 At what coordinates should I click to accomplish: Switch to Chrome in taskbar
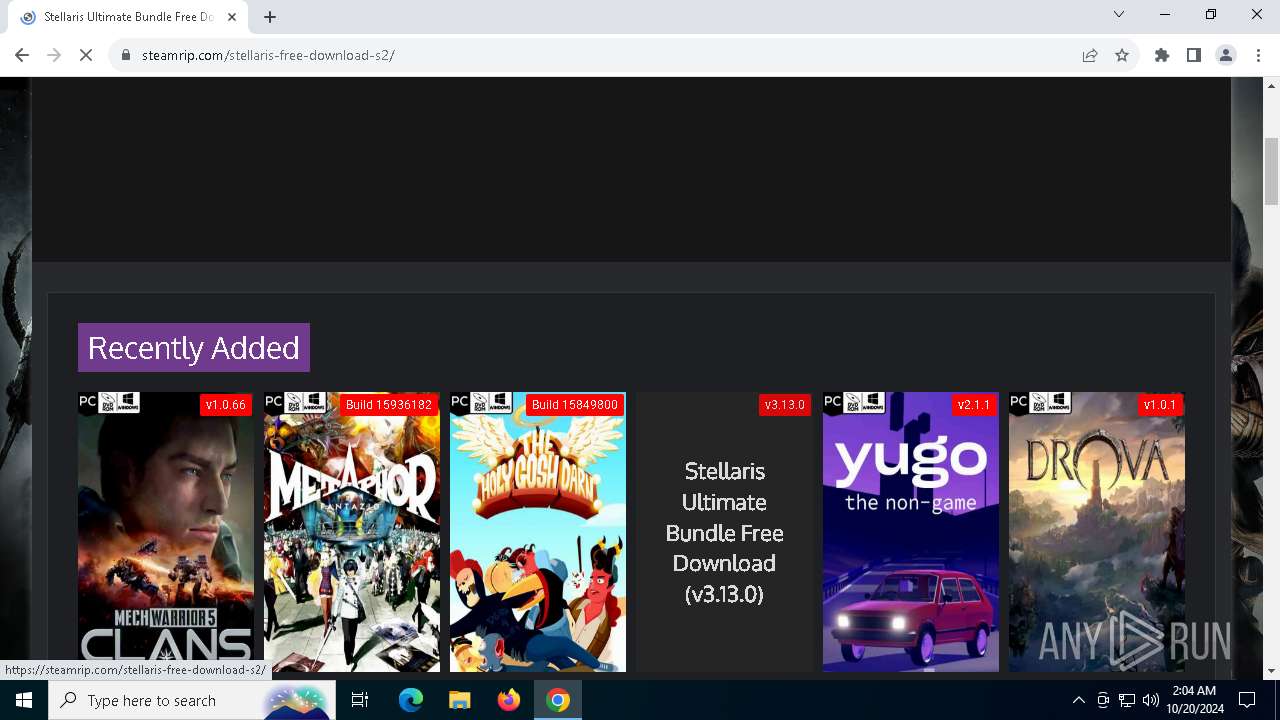558,700
